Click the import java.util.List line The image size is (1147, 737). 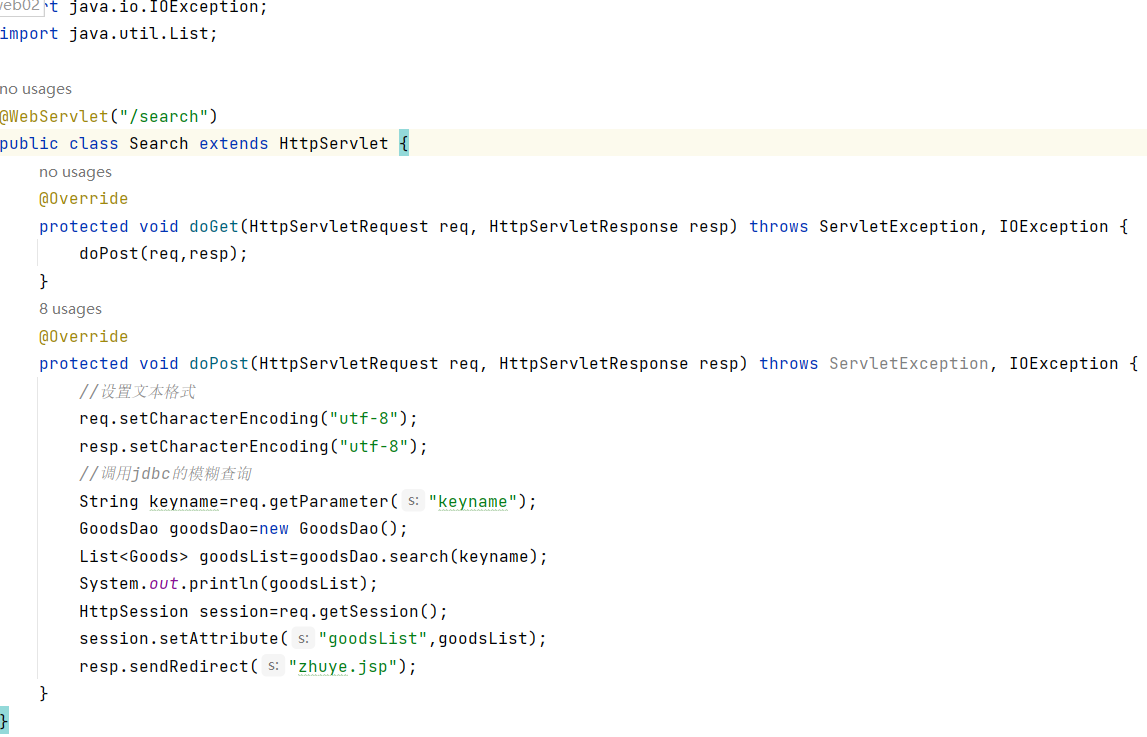coord(108,34)
